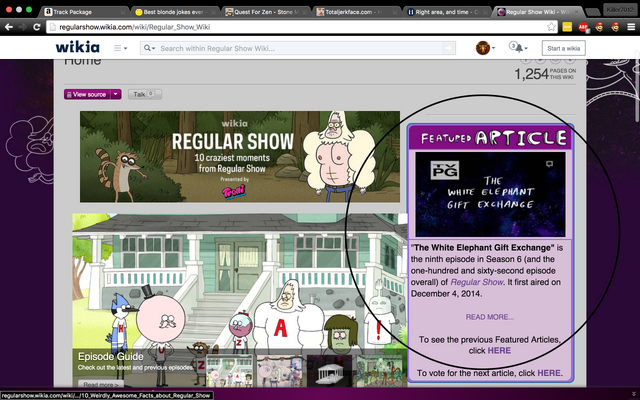The width and height of the screenshot is (640, 400).
Task: Select the second slider thumbnail with Pops
Action: pyautogui.click(x=280, y=371)
